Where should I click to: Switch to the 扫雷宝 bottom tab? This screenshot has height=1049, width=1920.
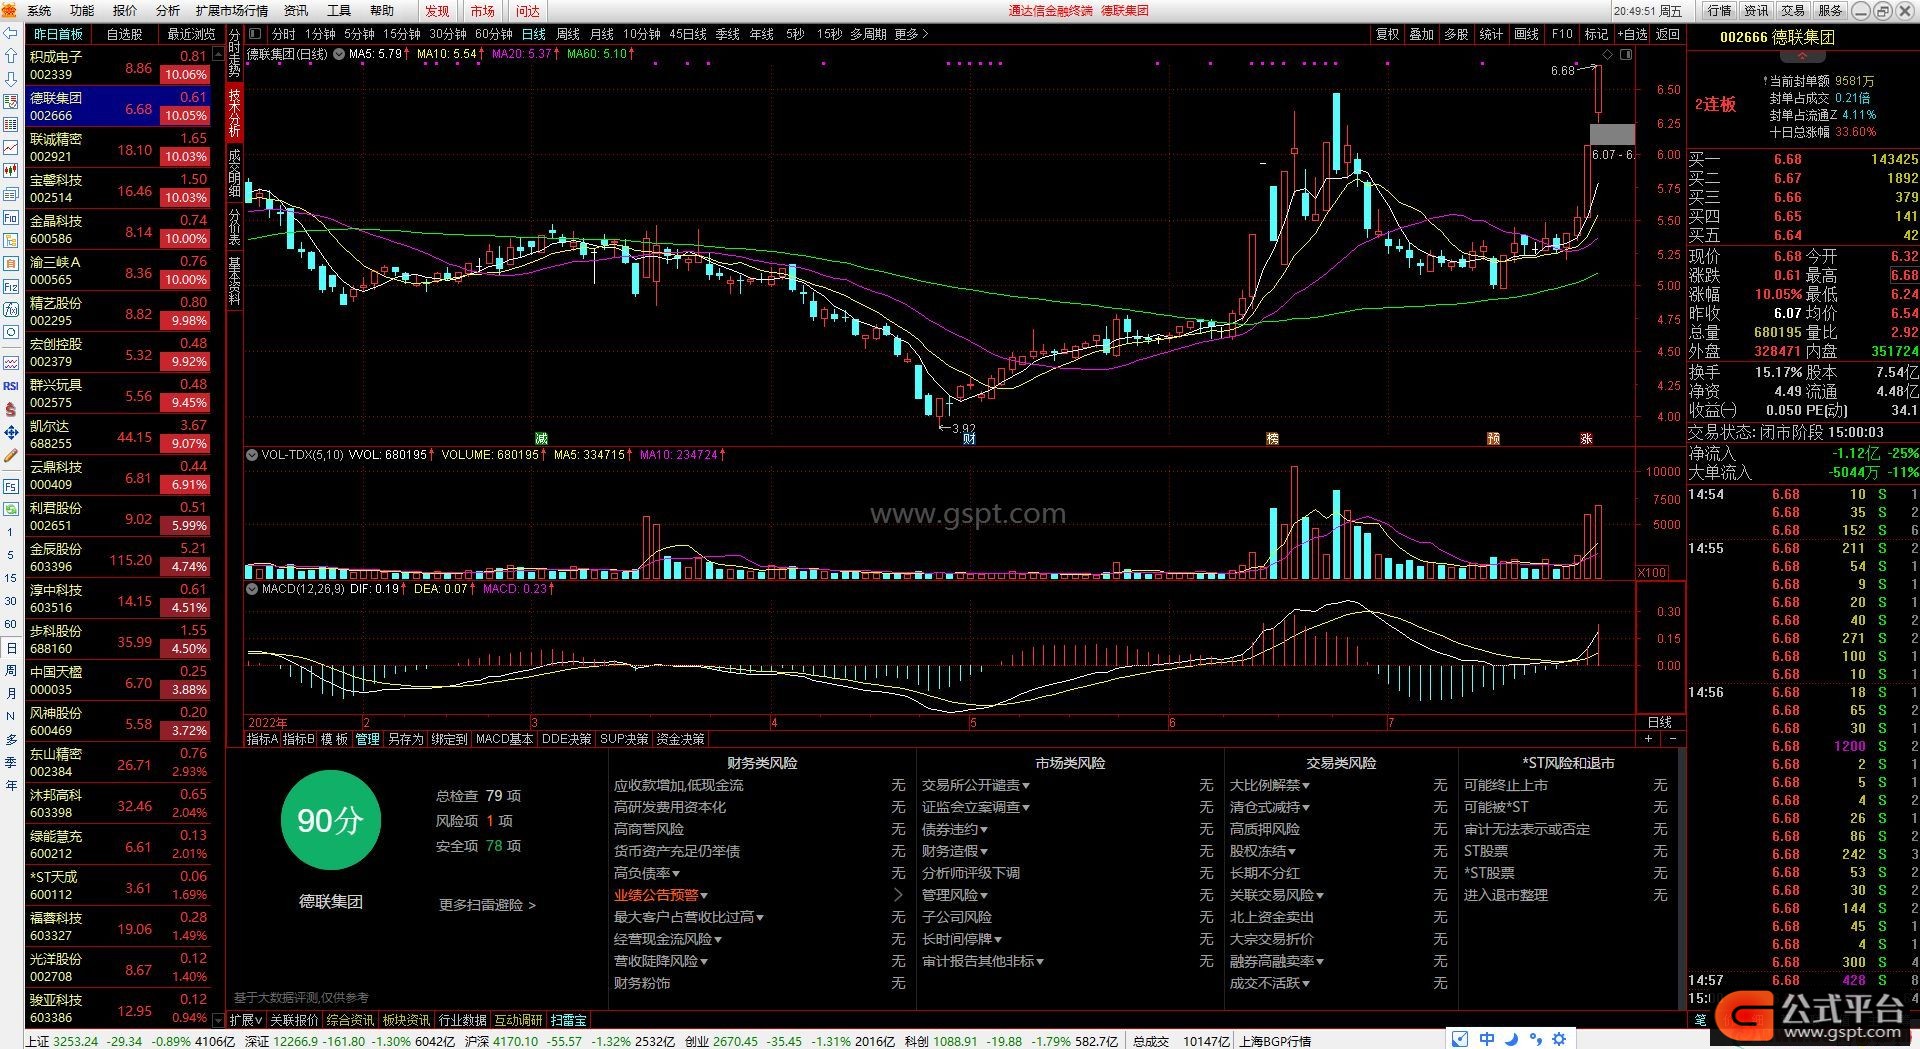pos(568,1020)
